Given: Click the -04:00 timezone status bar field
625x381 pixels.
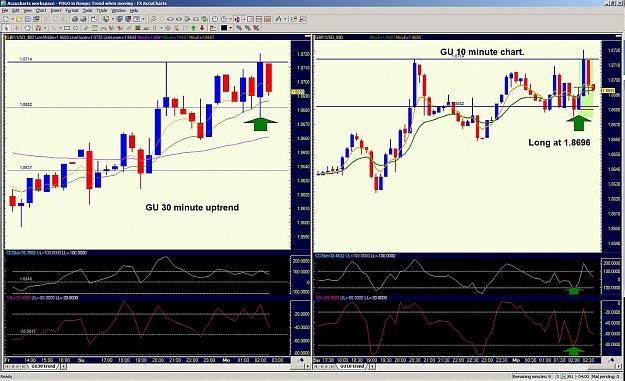Looking at the screenshot, I should [582, 376].
